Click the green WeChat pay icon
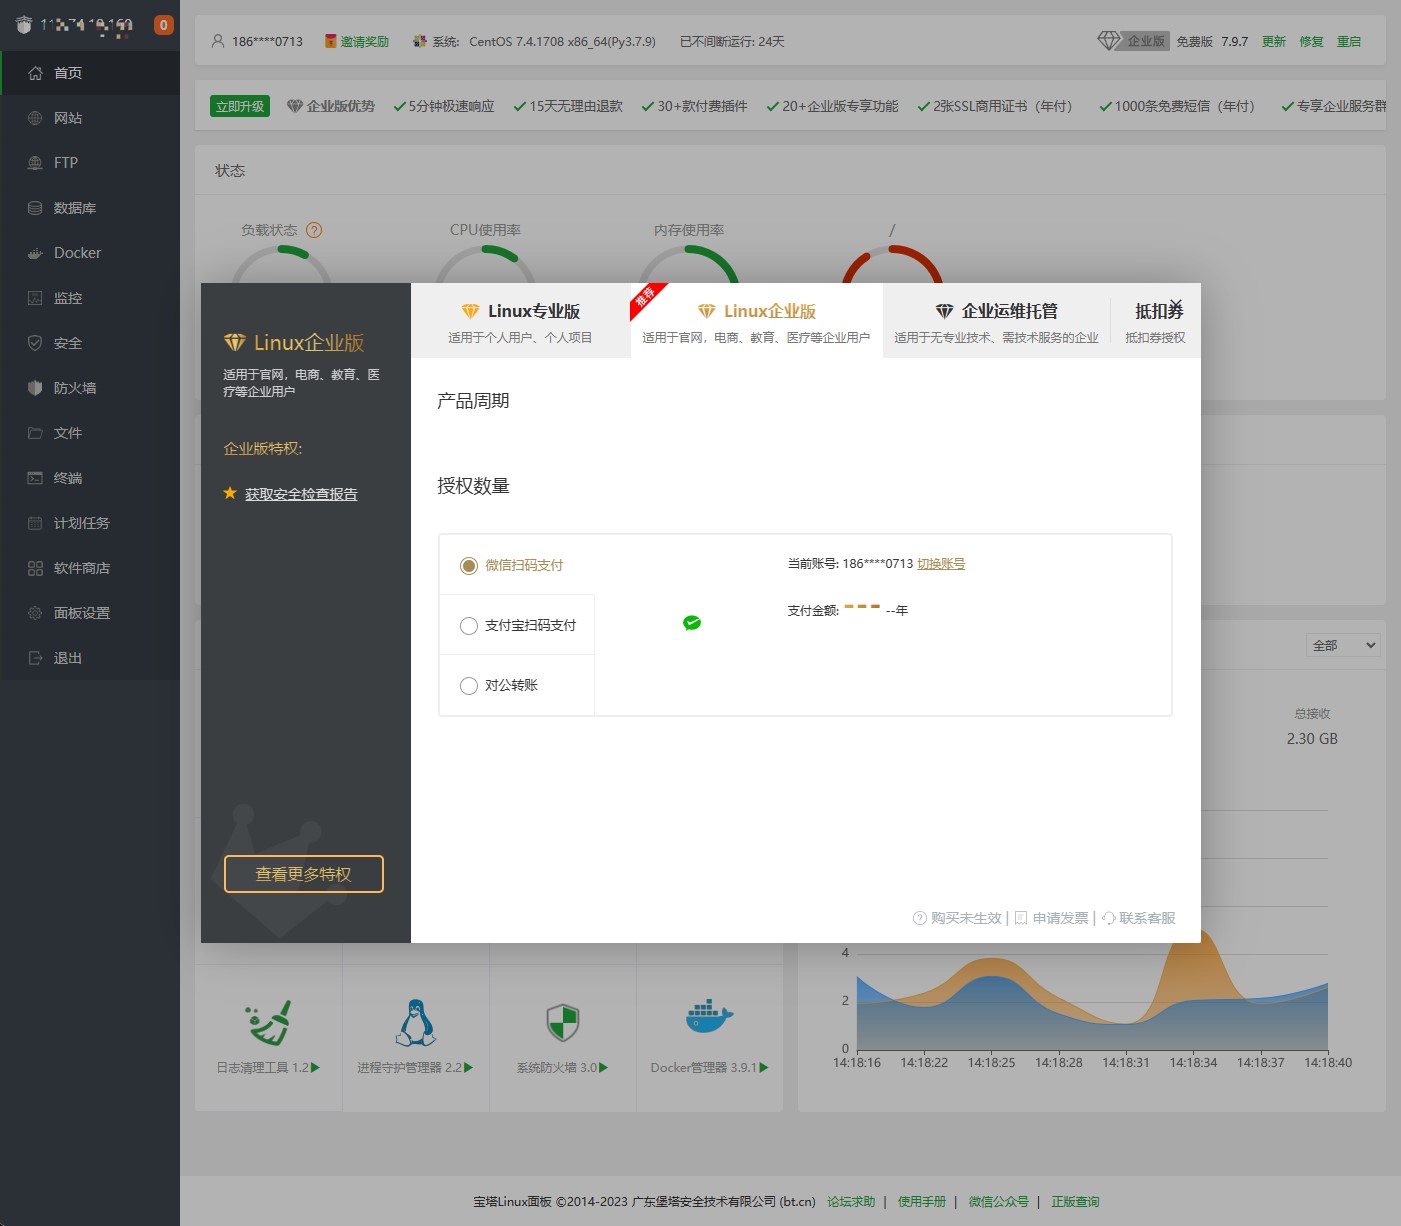1401x1226 pixels. click(692, 623)
